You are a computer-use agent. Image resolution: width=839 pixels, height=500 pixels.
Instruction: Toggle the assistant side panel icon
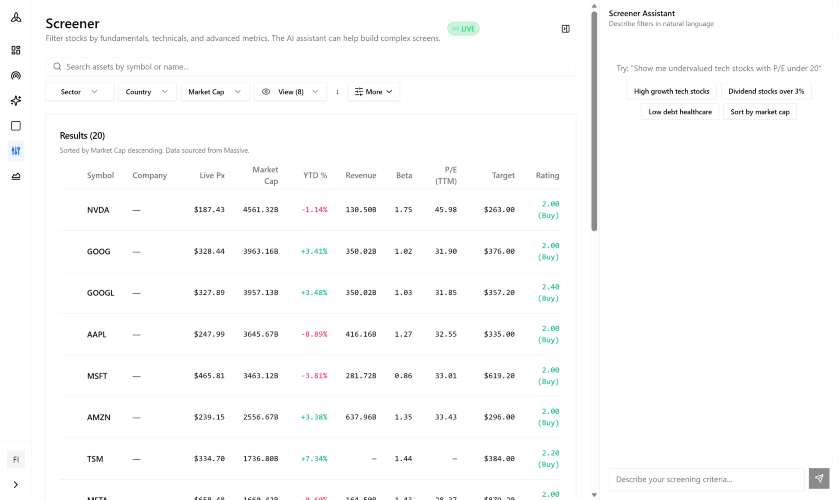tap(566, 29)
